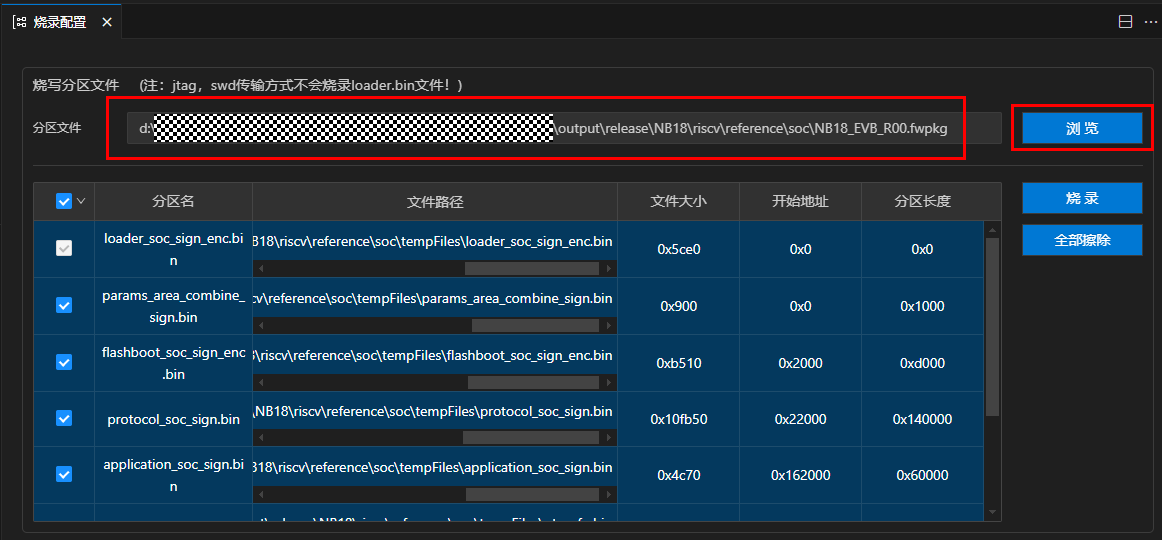Click left scroll arrow in protocol_soc_sign.bin path
Screen dimensions: 1162x540
[260, 439]
